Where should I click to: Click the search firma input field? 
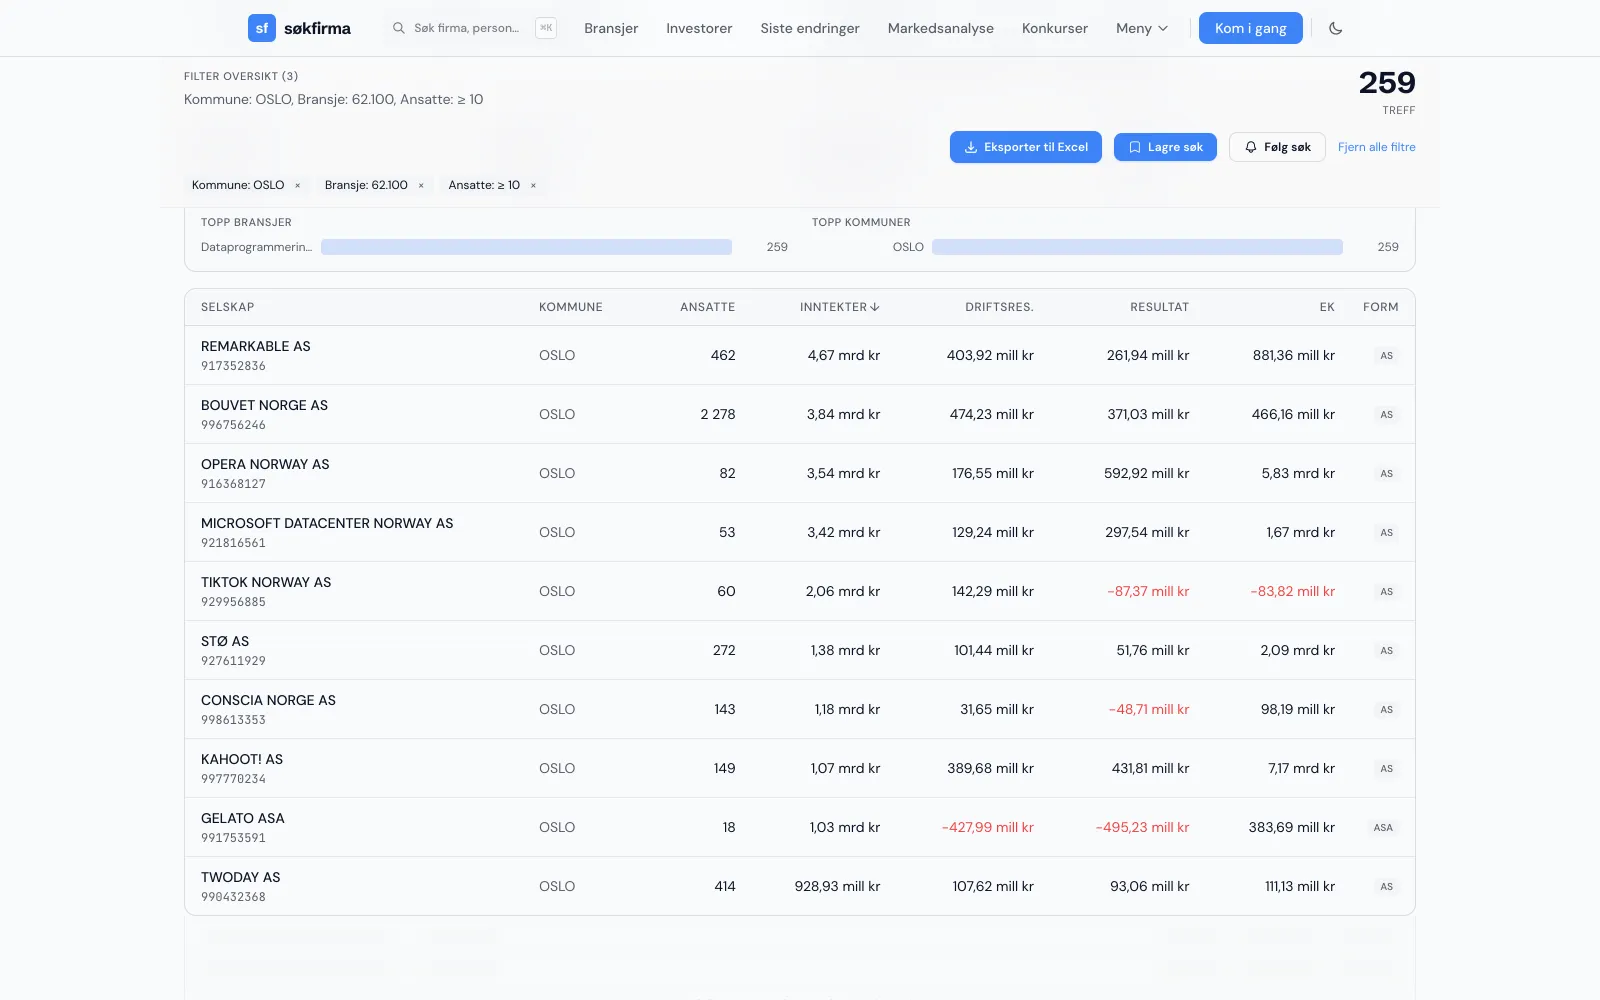474,28
